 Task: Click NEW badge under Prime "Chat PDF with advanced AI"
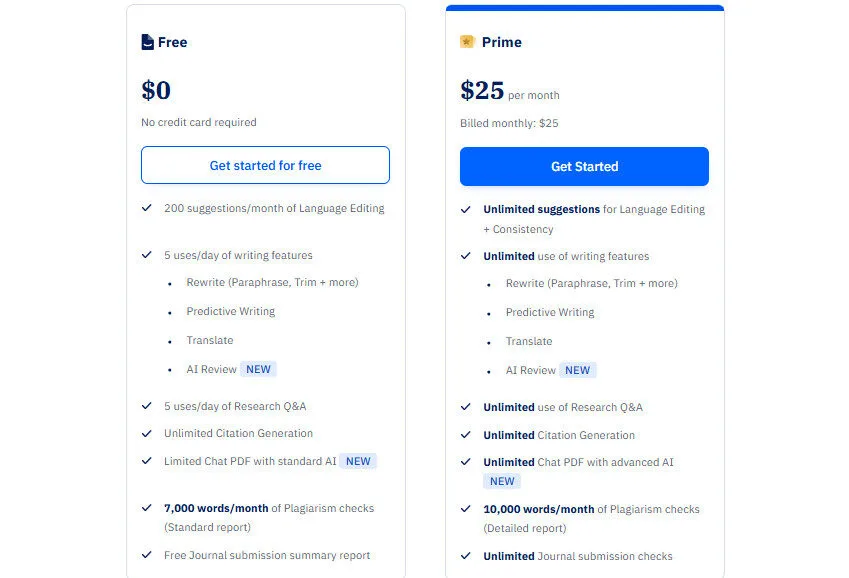(502, 481)
